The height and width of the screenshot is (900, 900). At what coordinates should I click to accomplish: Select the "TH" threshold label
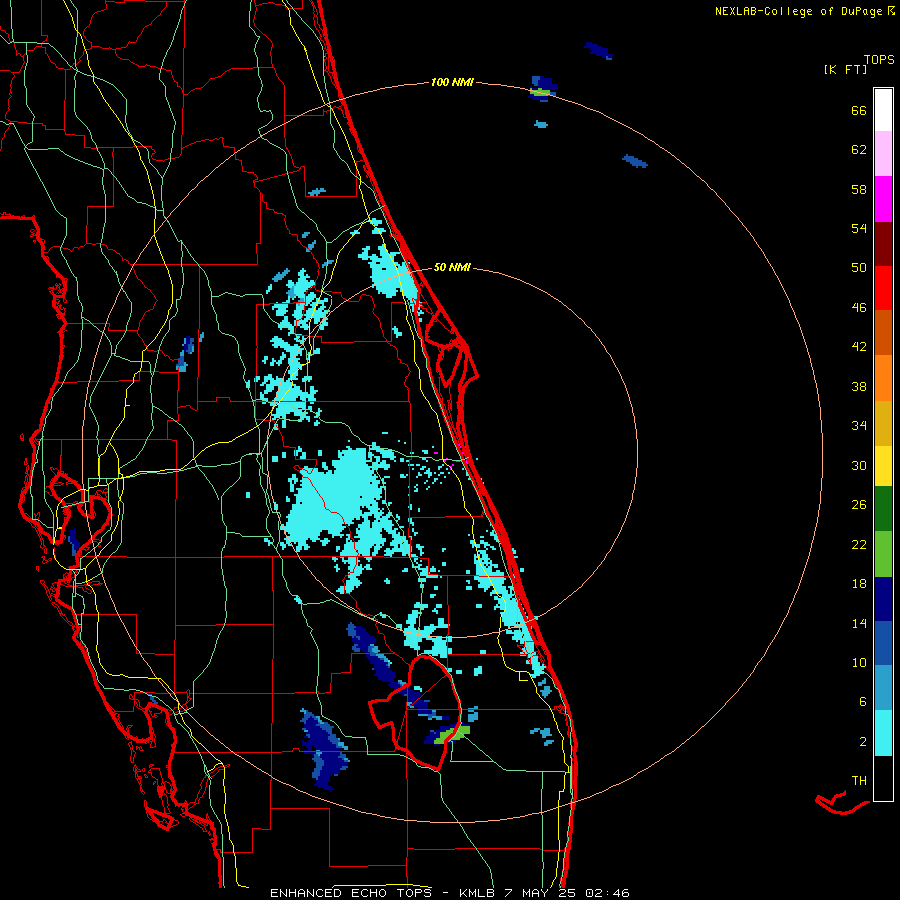tap(859, 781)
